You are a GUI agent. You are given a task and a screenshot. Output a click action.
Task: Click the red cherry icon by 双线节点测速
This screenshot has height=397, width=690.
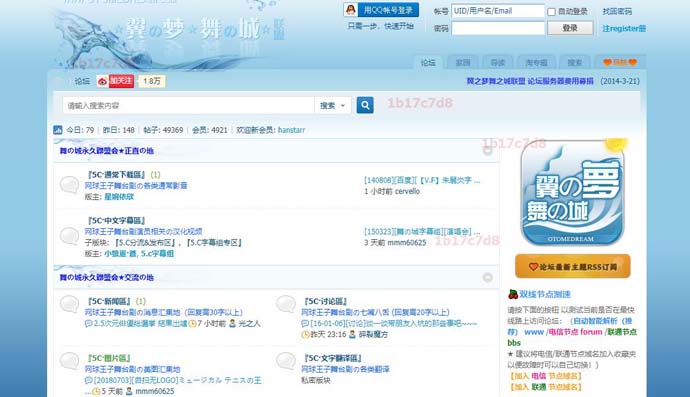(513, 294)
